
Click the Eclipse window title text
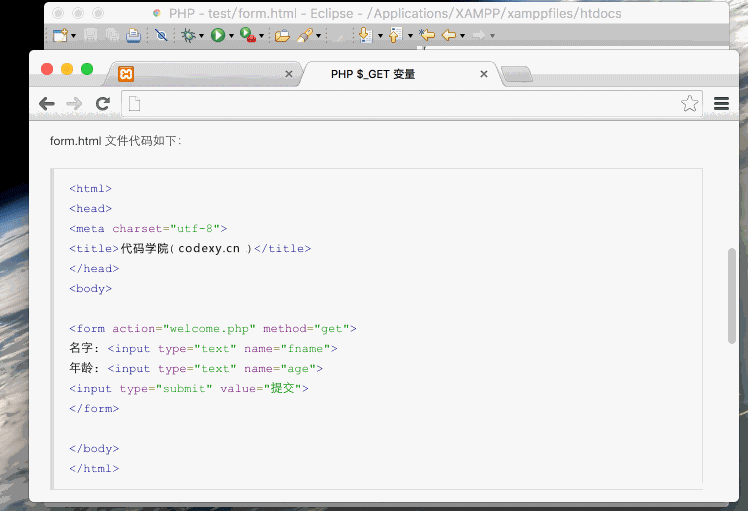coord(395,13)
